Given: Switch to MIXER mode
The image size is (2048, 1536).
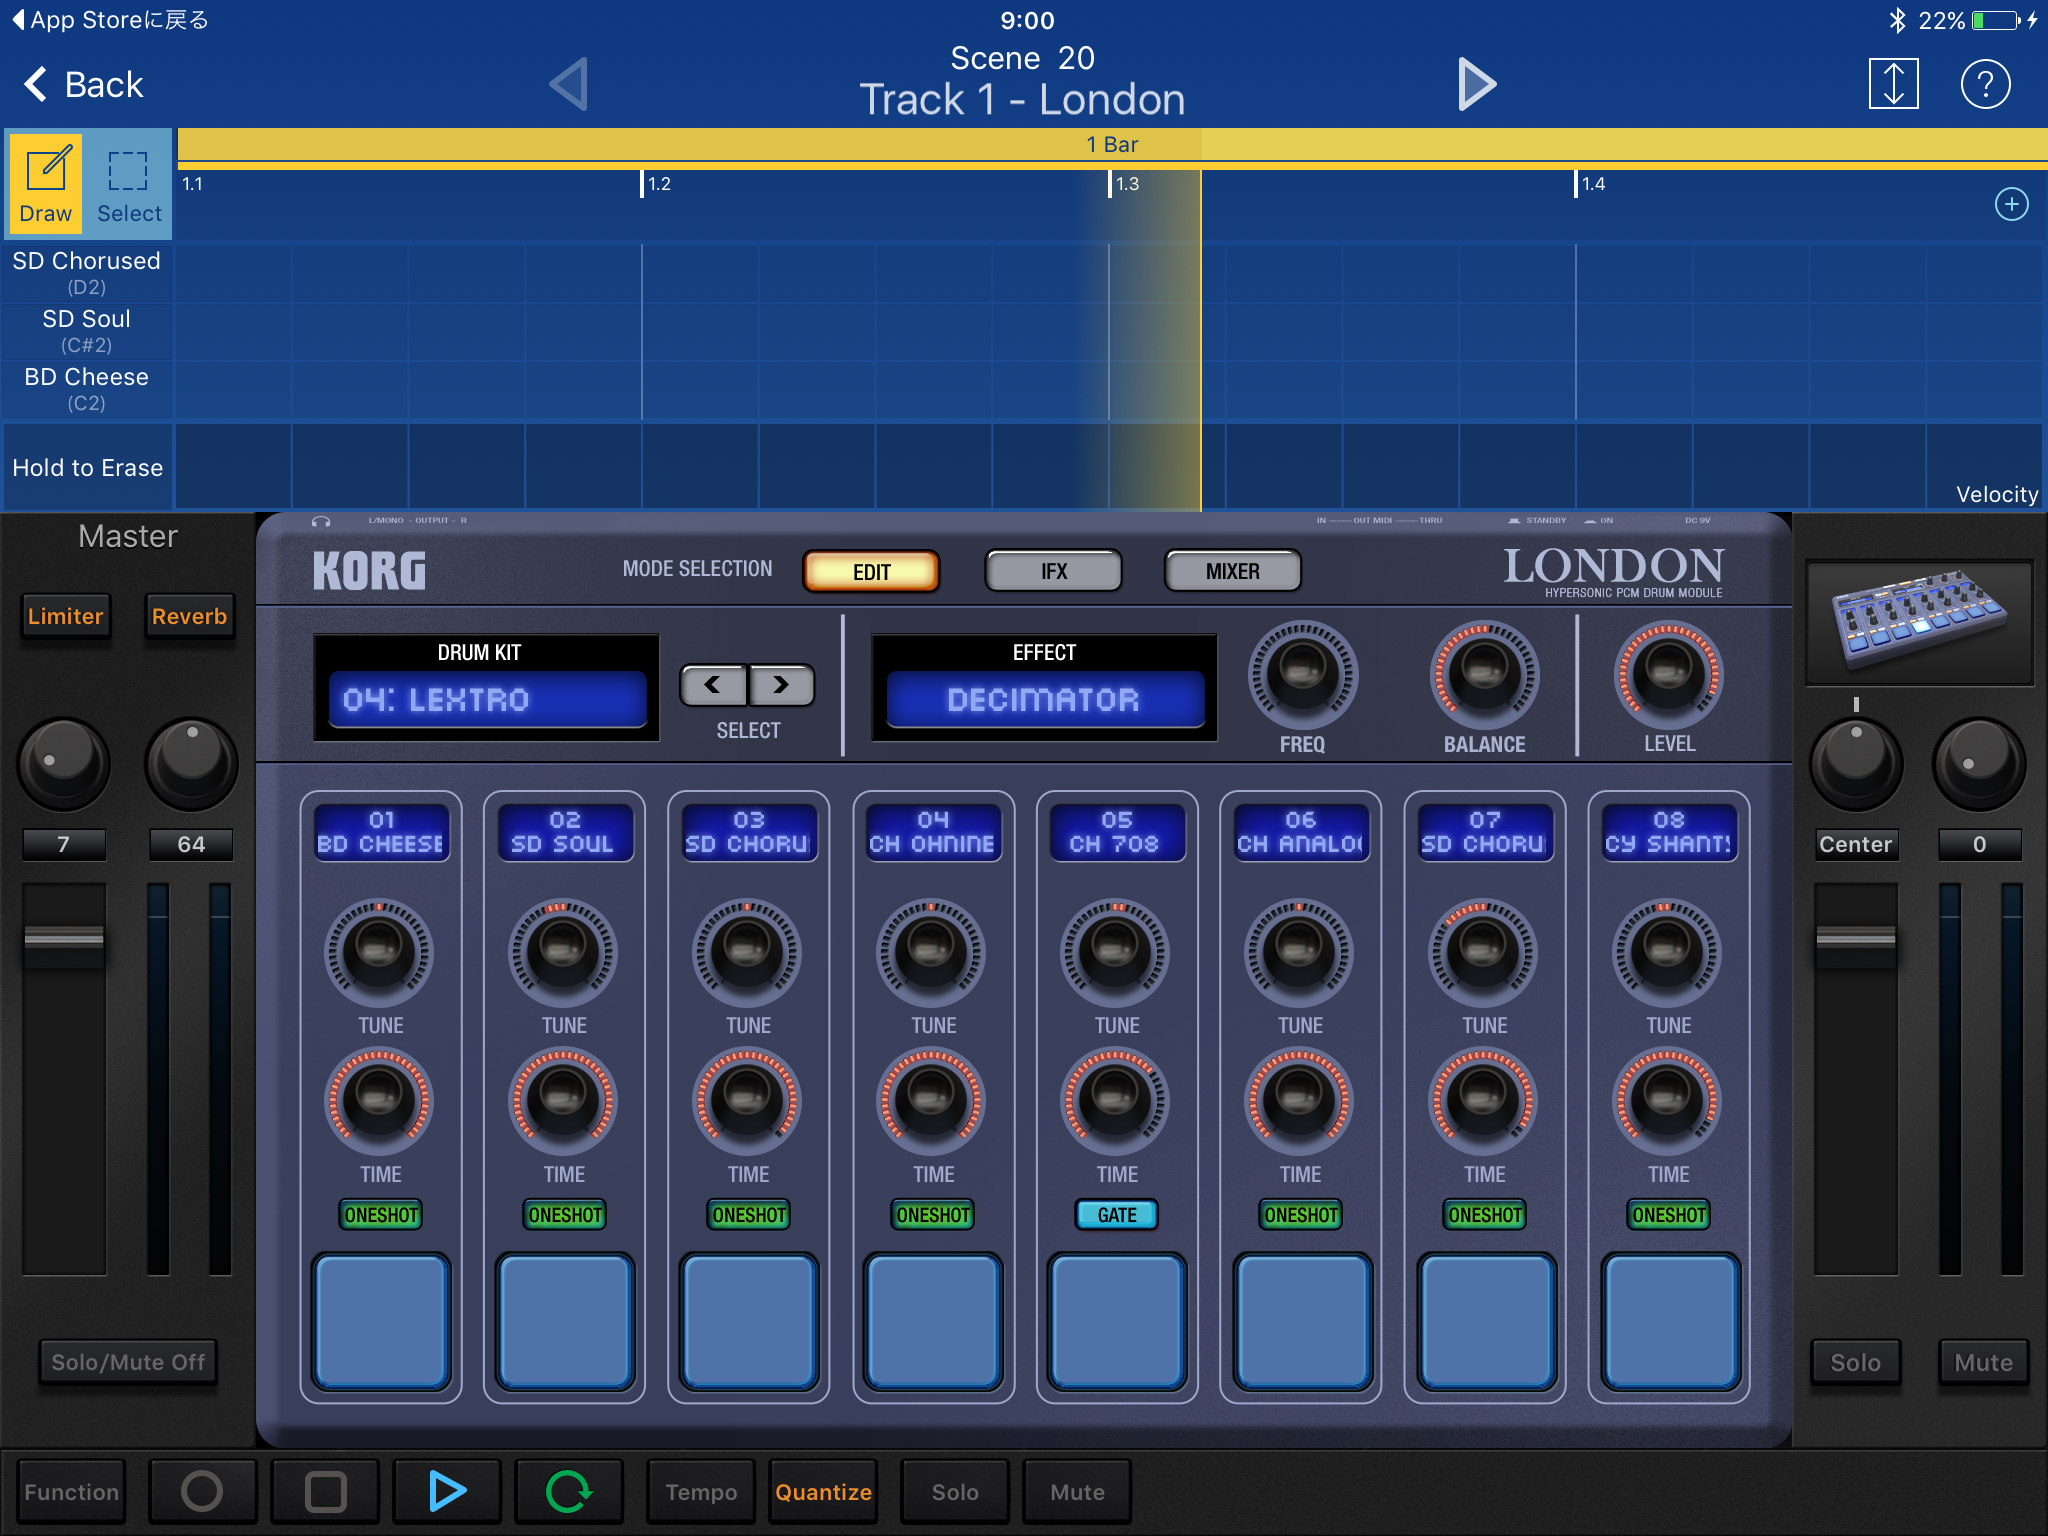Looking at the screenshot, I should coord(1232,571).
